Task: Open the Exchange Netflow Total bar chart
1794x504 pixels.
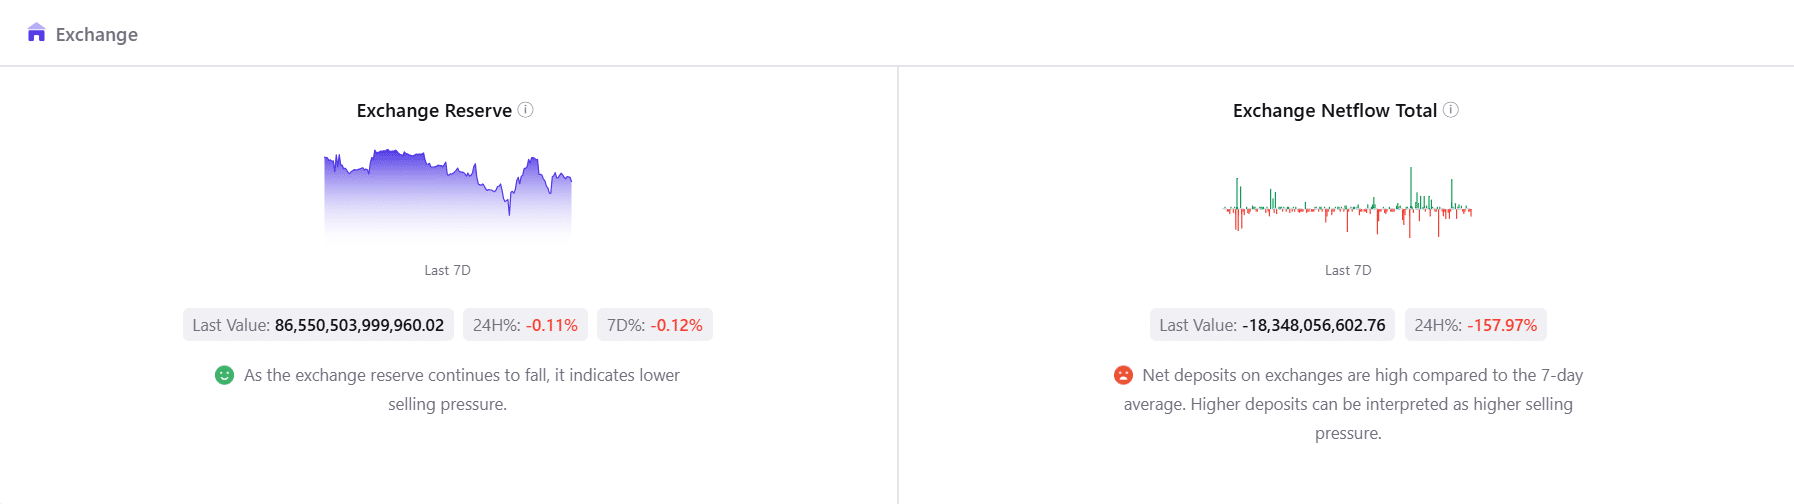Action: (1347, 203)
